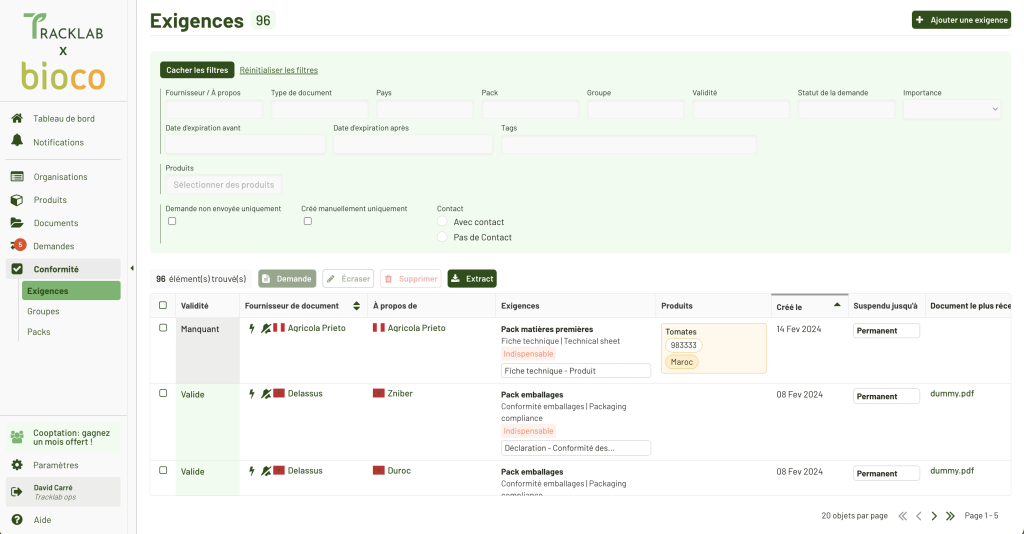Click the Tracklab x bioco logo
Screen dimensions: 1024x534
coord(63,51)
